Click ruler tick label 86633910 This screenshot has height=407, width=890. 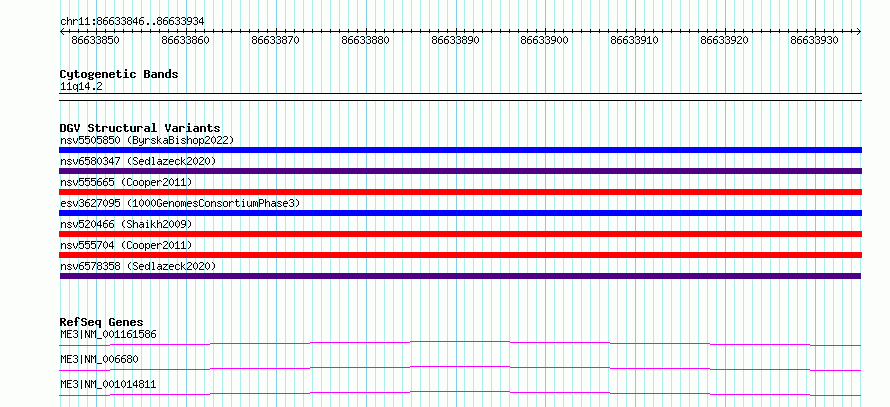pyautogui.click(x=635, y=40)
